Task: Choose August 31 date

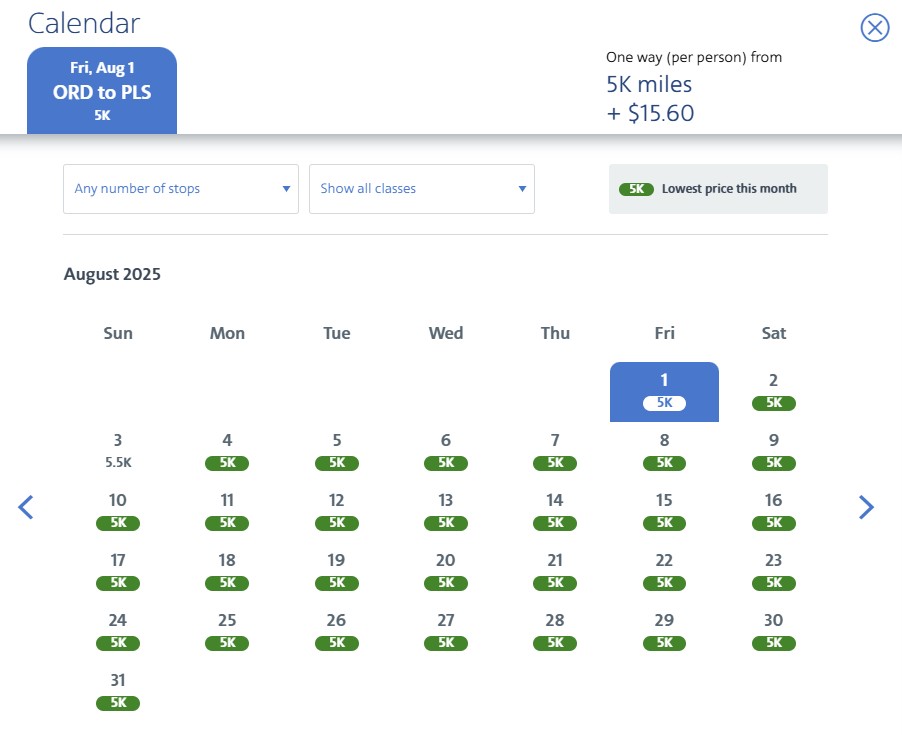Action: click(x=118, y=691)
